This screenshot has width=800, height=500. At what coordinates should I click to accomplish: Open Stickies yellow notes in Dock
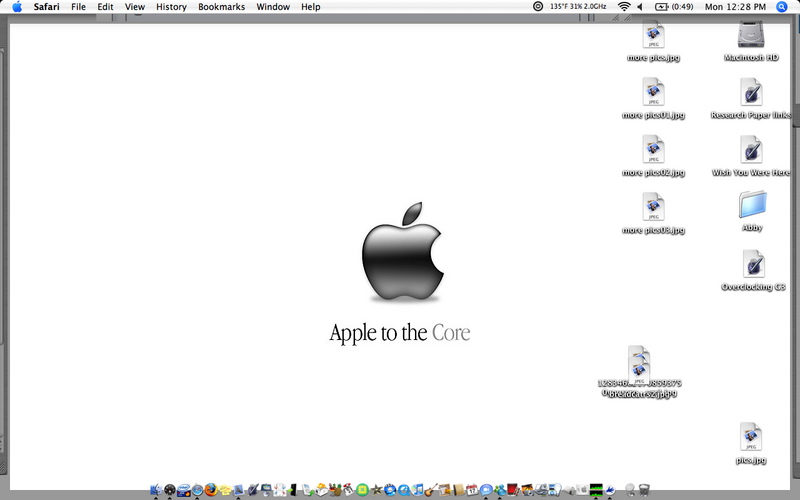click(225, 490)
